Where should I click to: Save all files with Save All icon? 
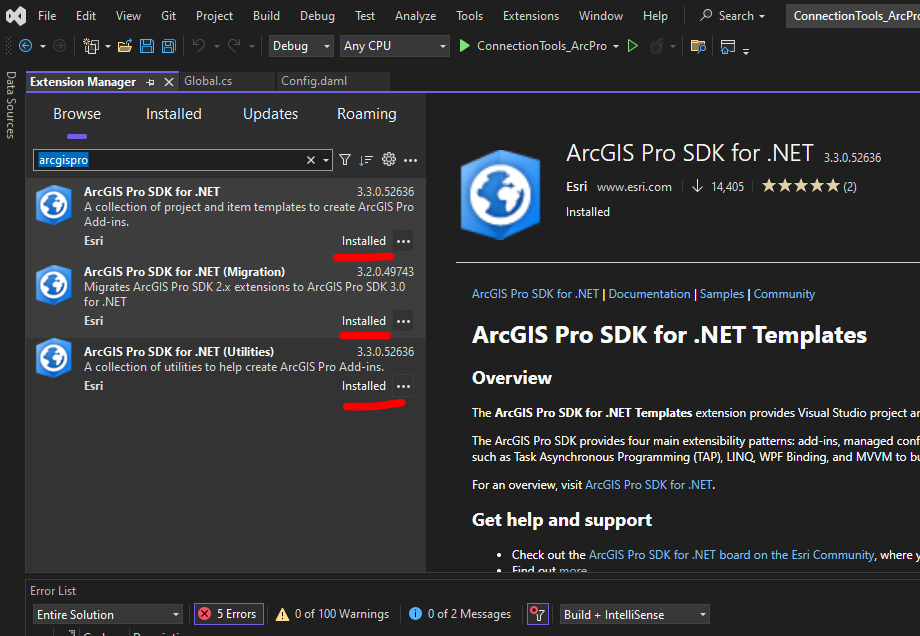point(167,46)
